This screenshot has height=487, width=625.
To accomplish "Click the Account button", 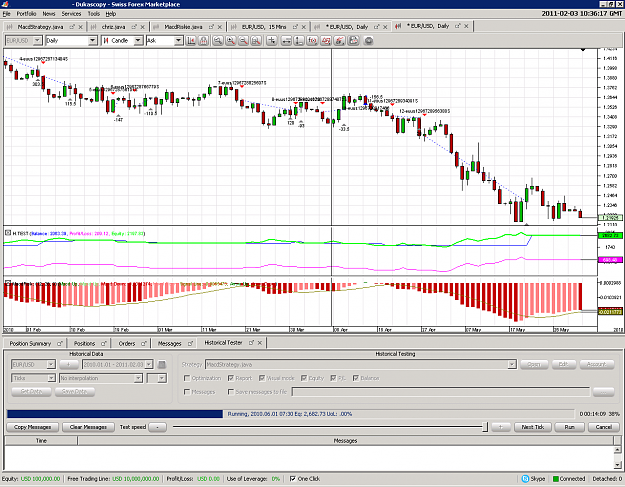I will (596, 365).
